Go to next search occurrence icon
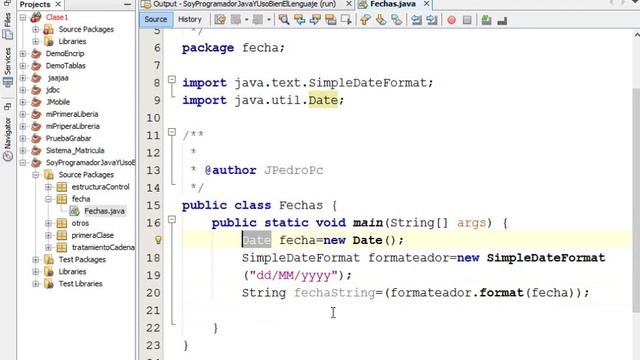The height and width of the screenshot is (360, 640). coord(315,20)
